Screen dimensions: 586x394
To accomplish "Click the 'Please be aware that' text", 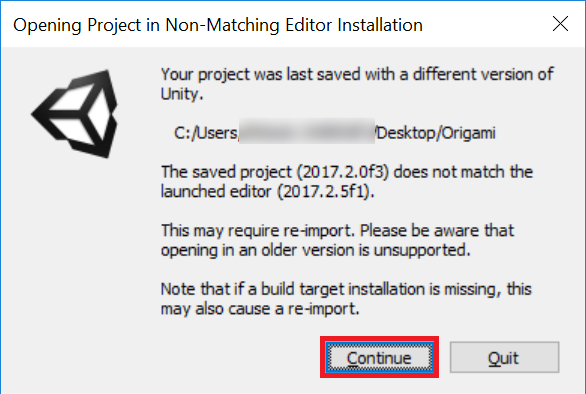I will pos(437,231).
